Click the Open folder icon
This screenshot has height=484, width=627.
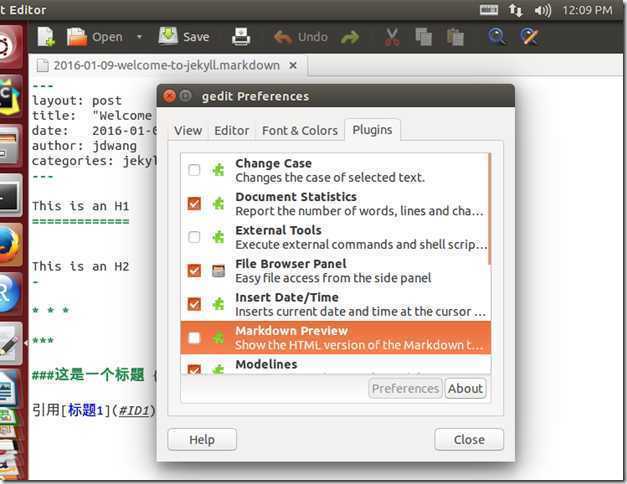[77, 37]
